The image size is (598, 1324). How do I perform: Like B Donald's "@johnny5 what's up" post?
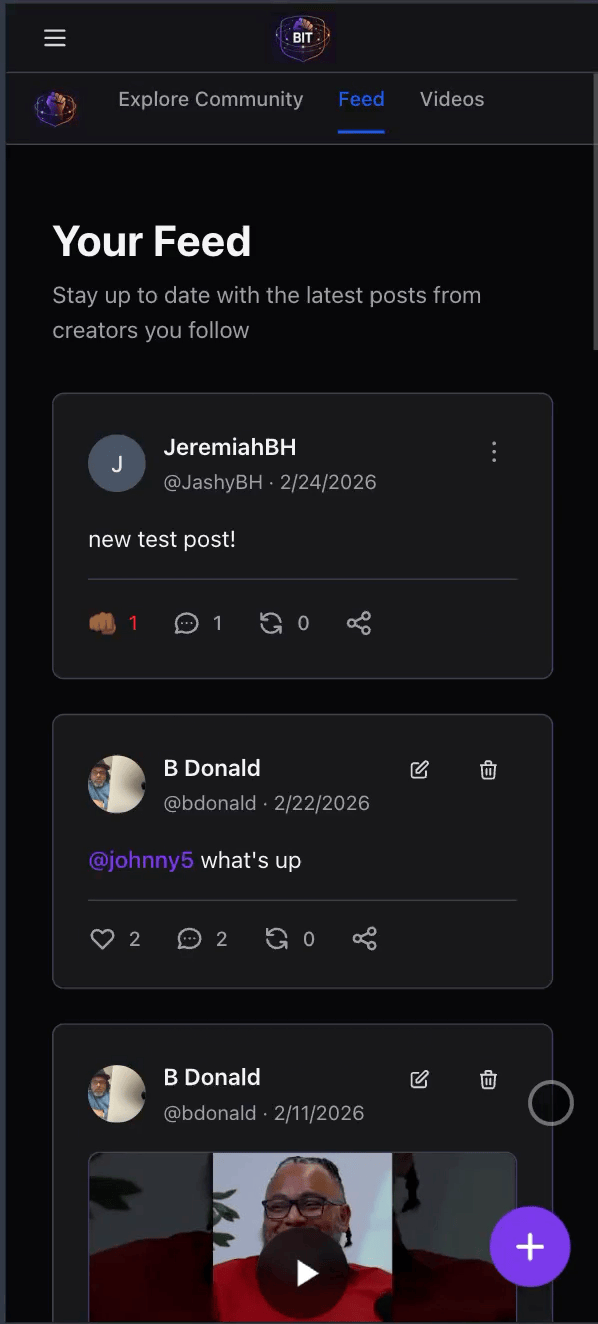(x=102, y=938)
